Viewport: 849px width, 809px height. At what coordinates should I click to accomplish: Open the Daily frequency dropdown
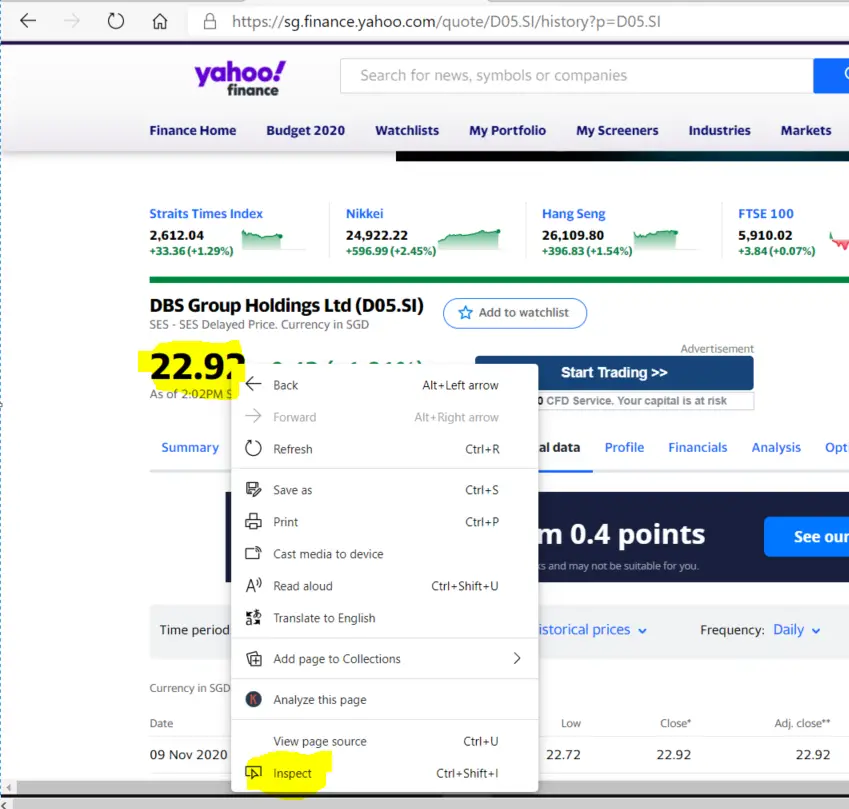click(x=796, y=630)
